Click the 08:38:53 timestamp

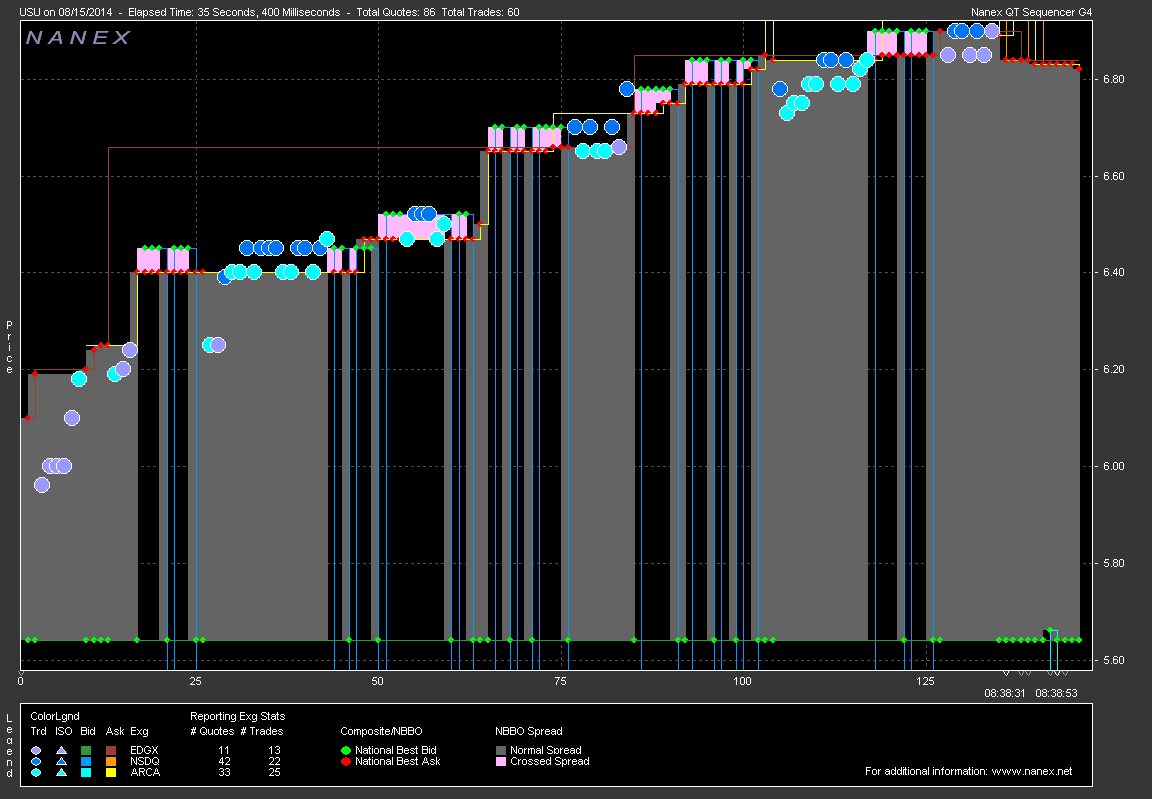[1056, 693]
